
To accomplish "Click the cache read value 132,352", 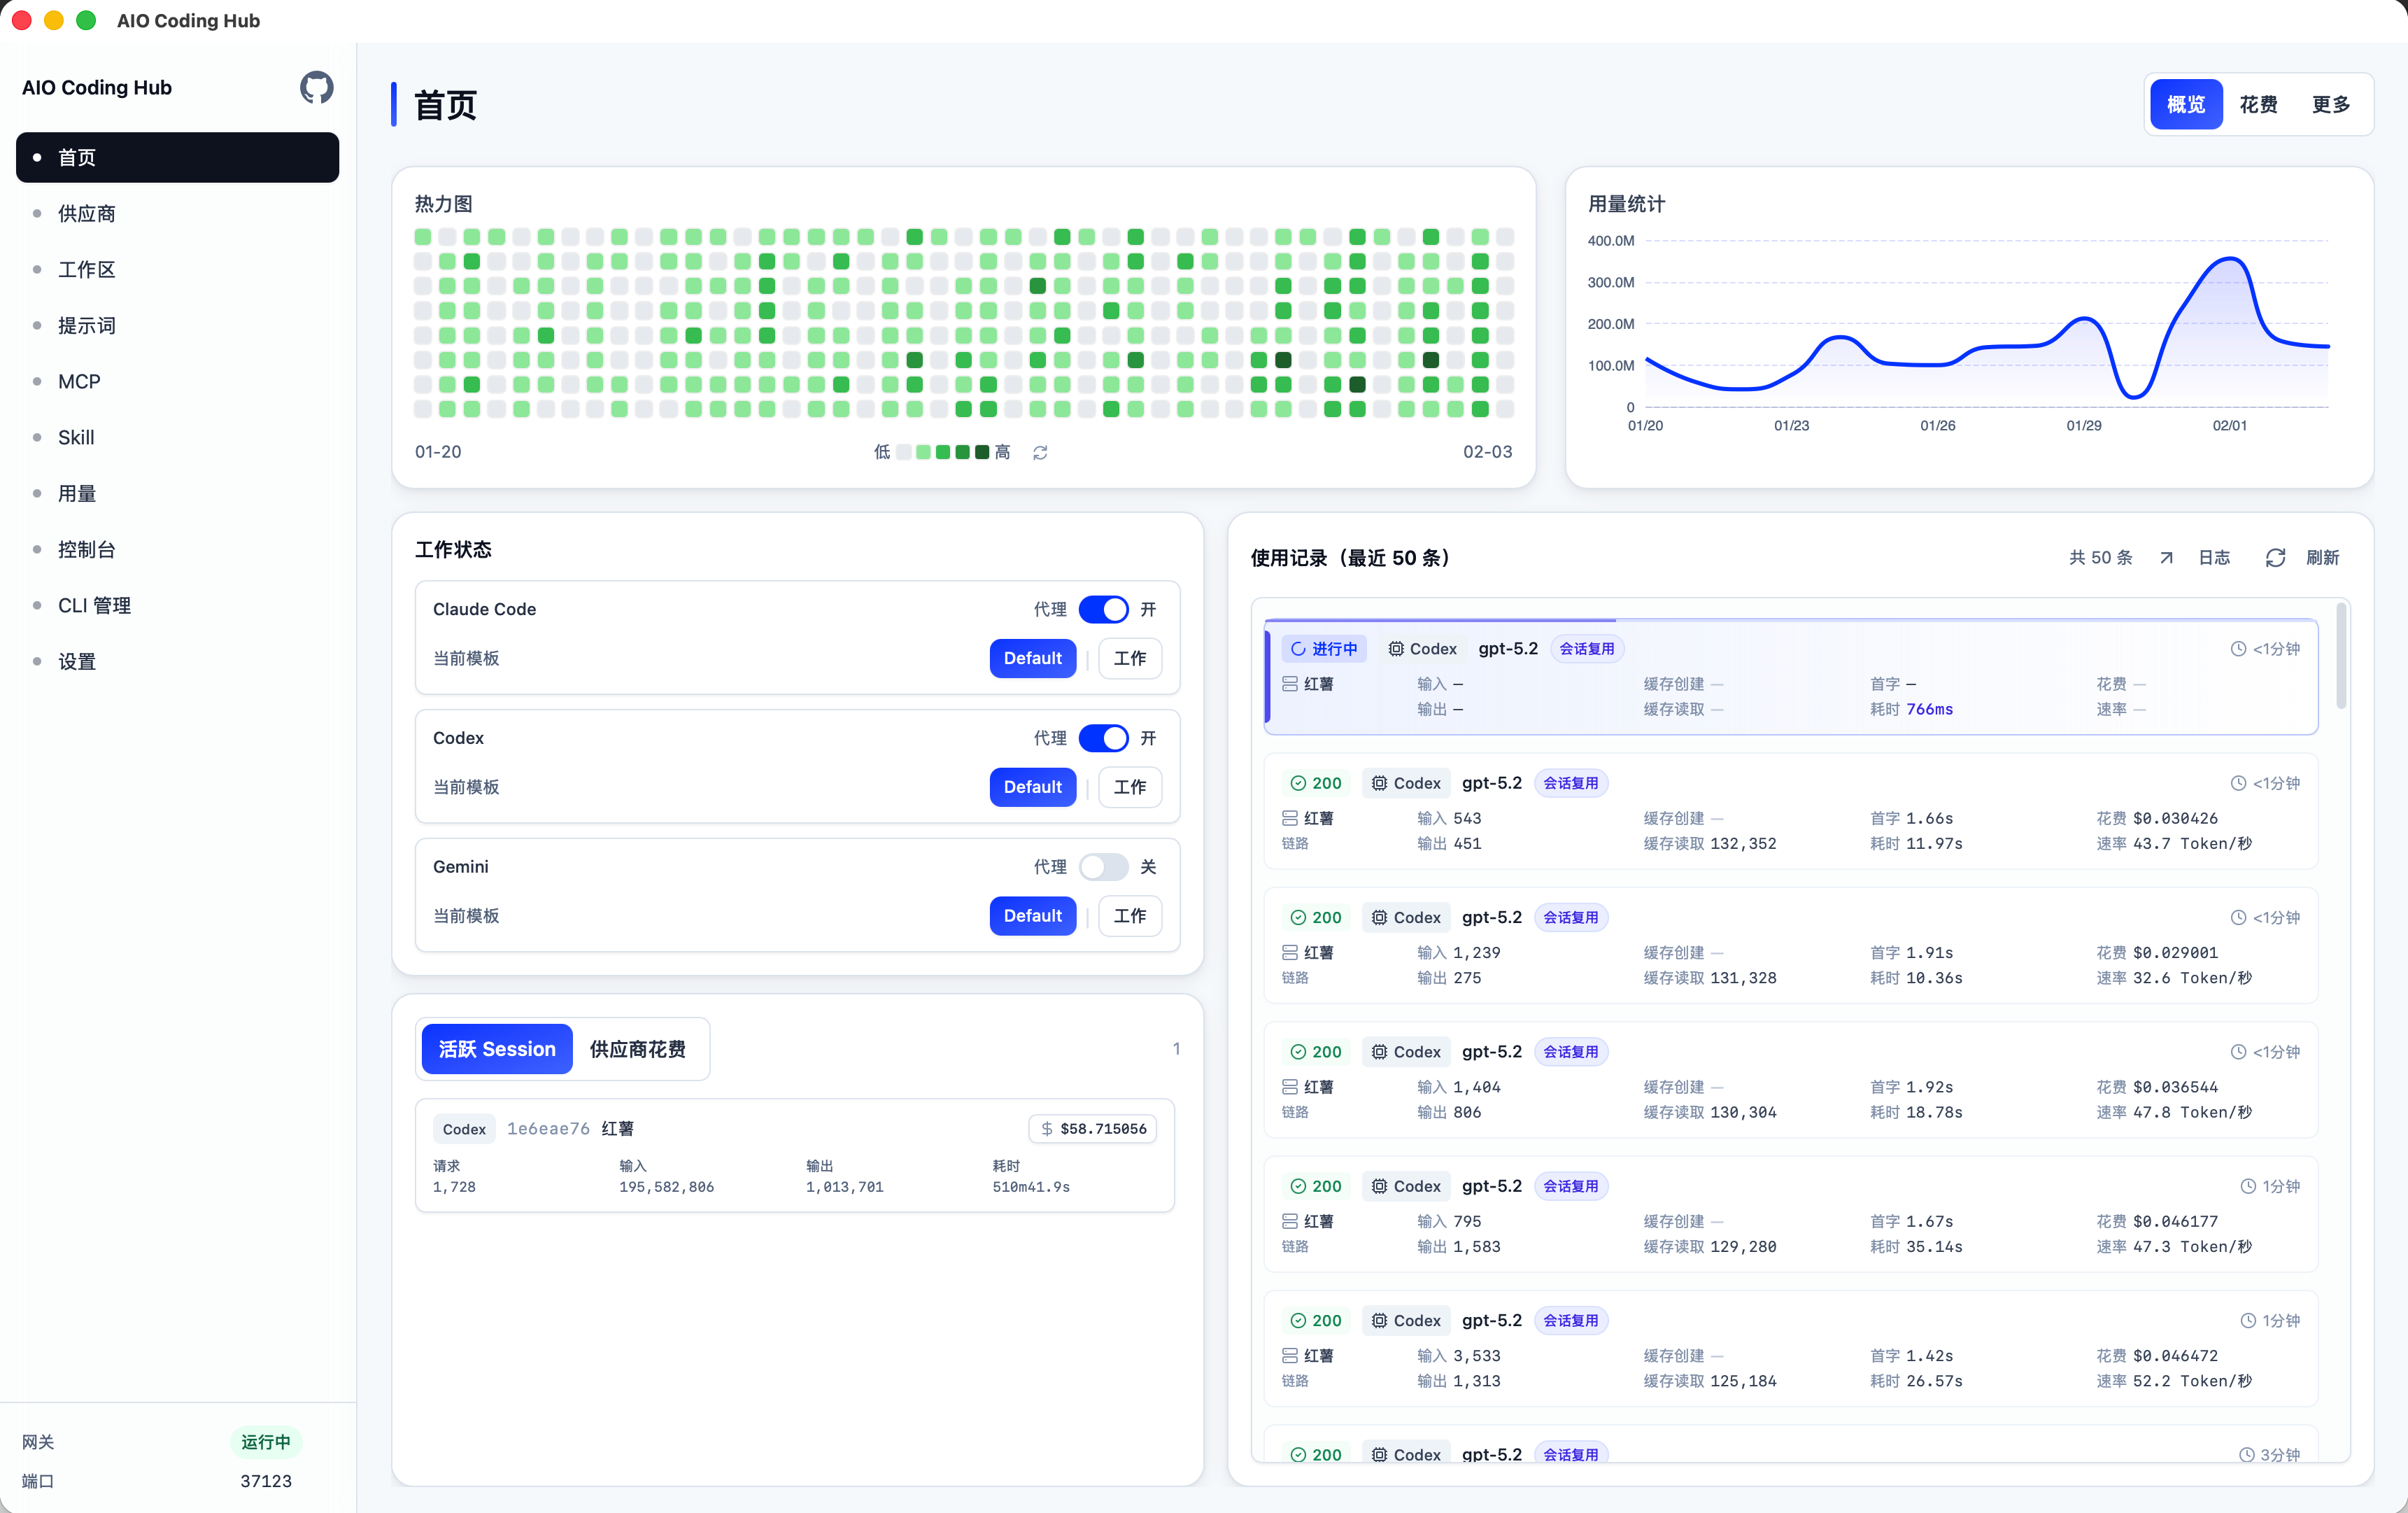I will pos(1743,844).
